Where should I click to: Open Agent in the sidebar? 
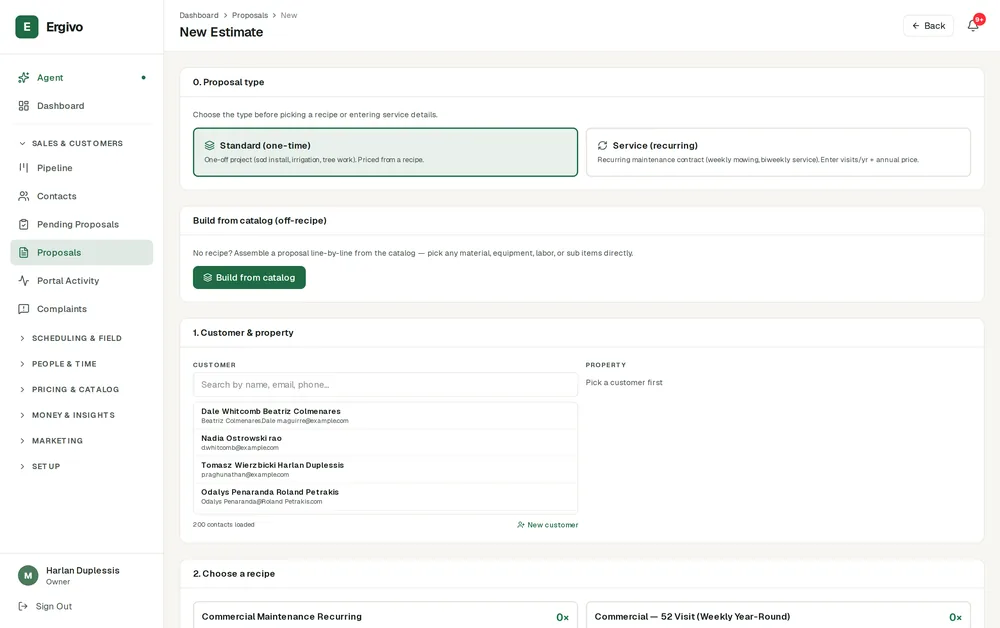click(x=82, y=78)
